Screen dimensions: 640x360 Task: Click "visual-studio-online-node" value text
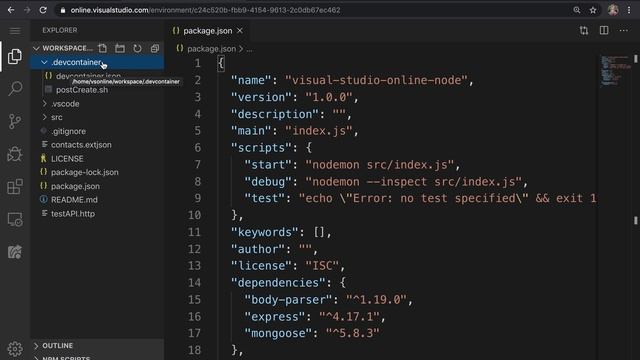[x=376, y=80]
